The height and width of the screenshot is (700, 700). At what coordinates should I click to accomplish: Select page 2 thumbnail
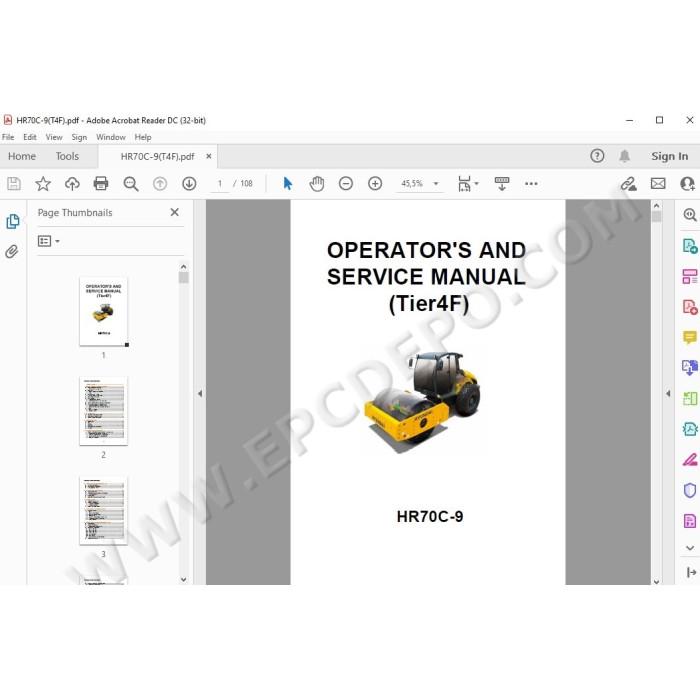point(104,411)
